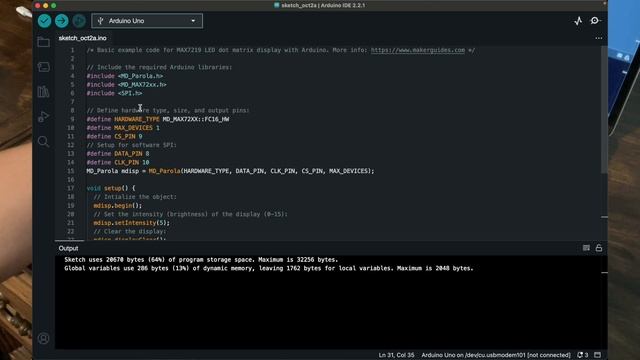Click the #include <SPI.h> line
The width and height of the screenshot is (640, 360).
click(114, 93)
